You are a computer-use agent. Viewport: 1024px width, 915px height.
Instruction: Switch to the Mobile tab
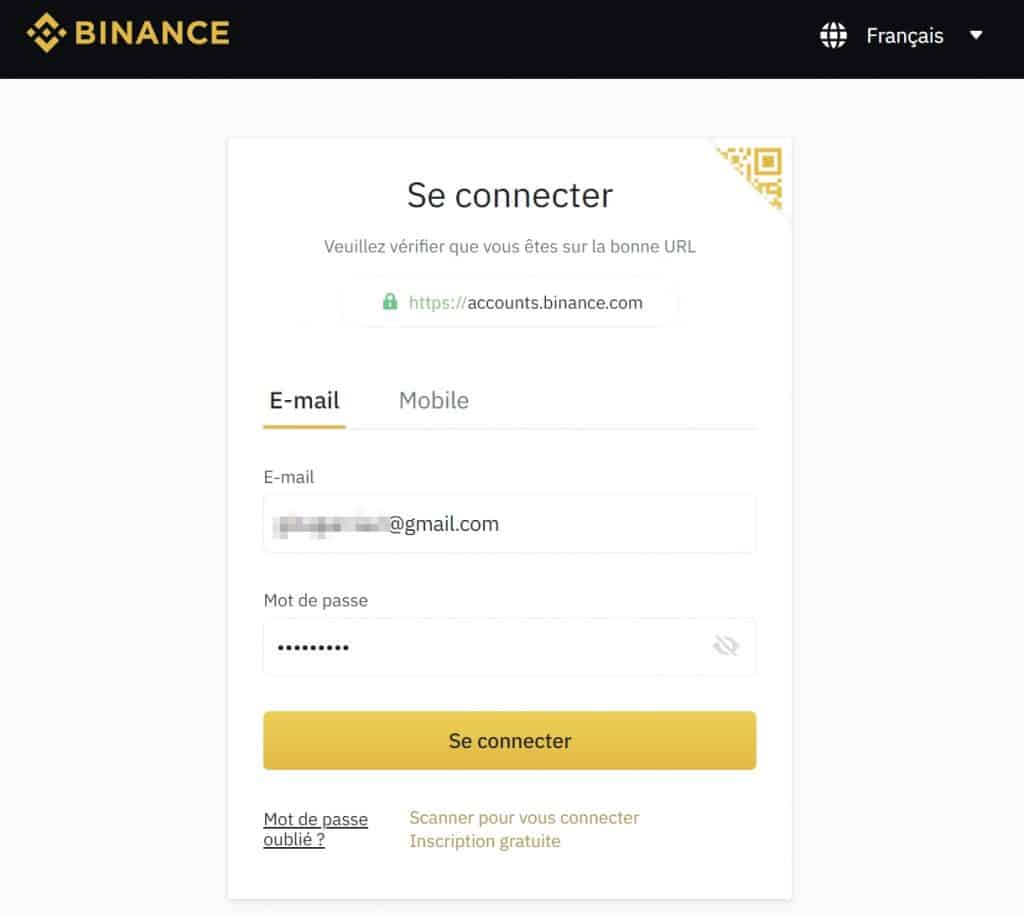[434, 400]
